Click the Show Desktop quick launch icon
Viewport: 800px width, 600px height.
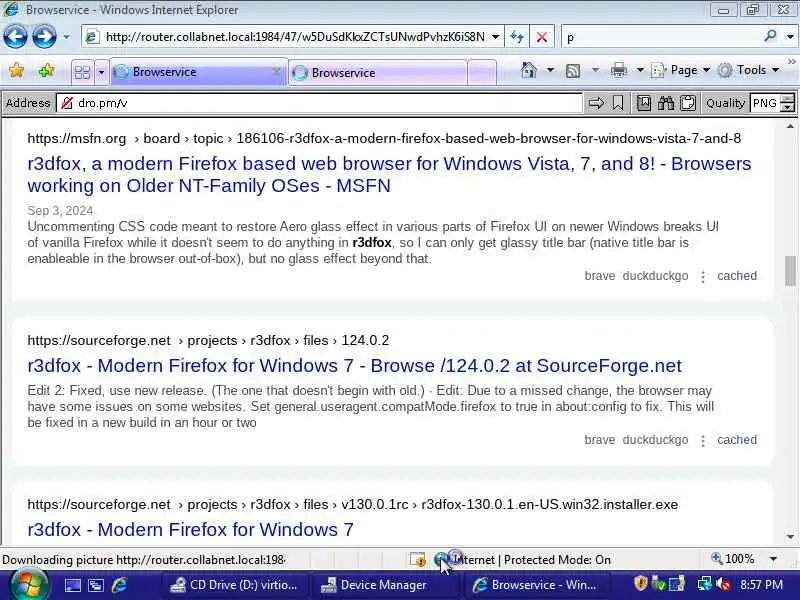point(72,585)
